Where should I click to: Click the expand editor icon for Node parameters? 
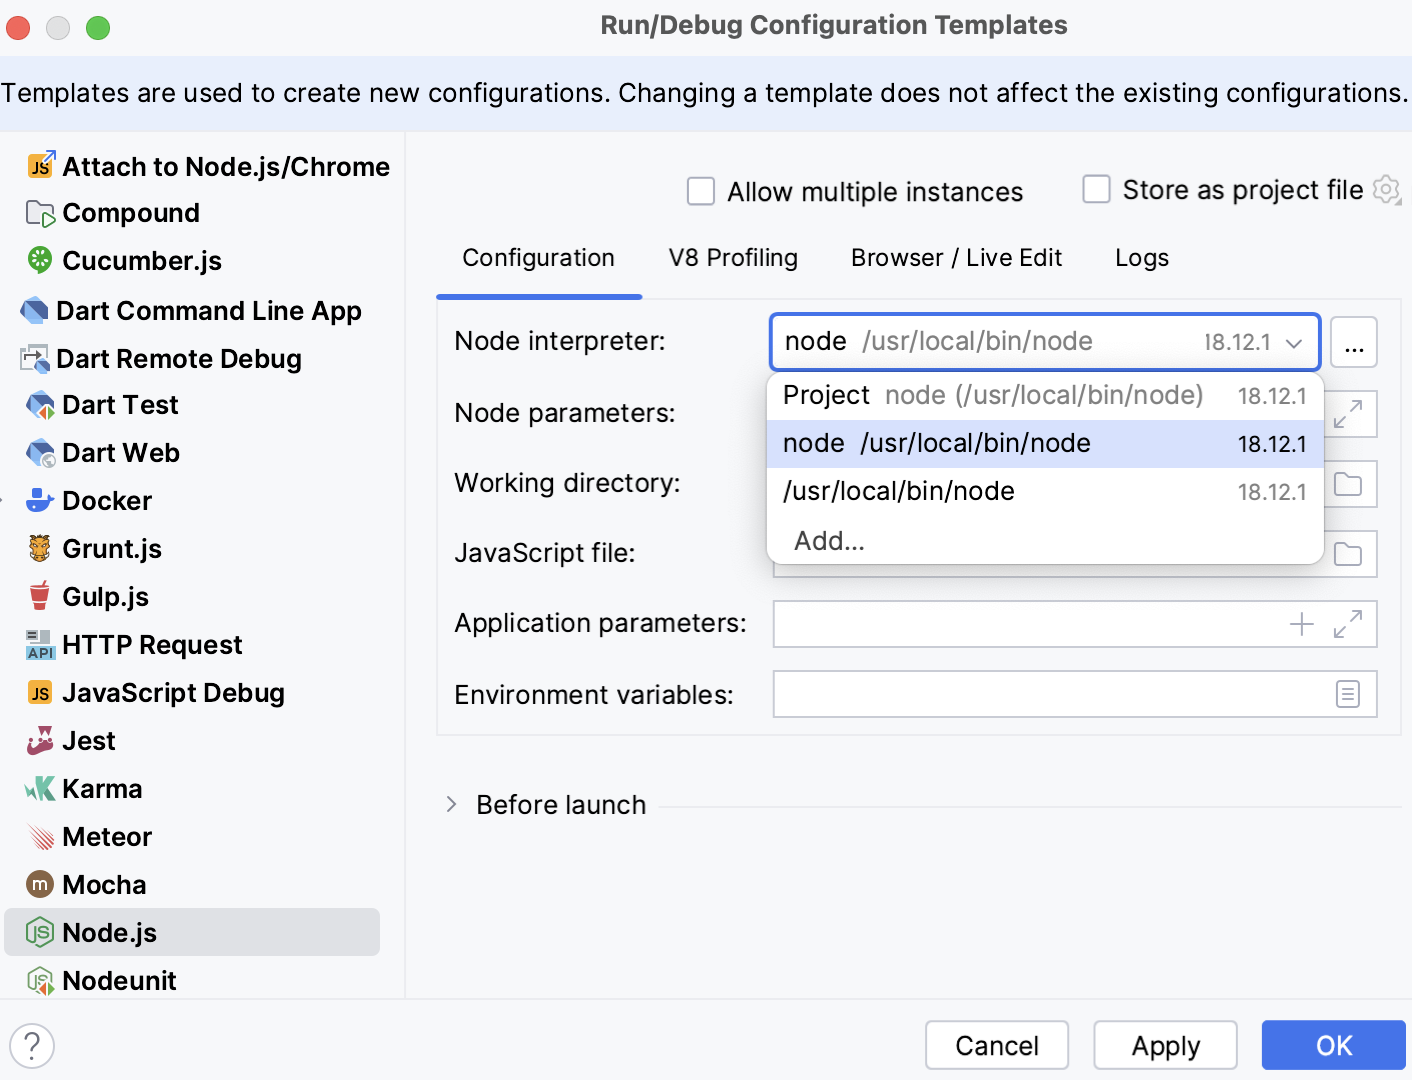coord(1350,413)
